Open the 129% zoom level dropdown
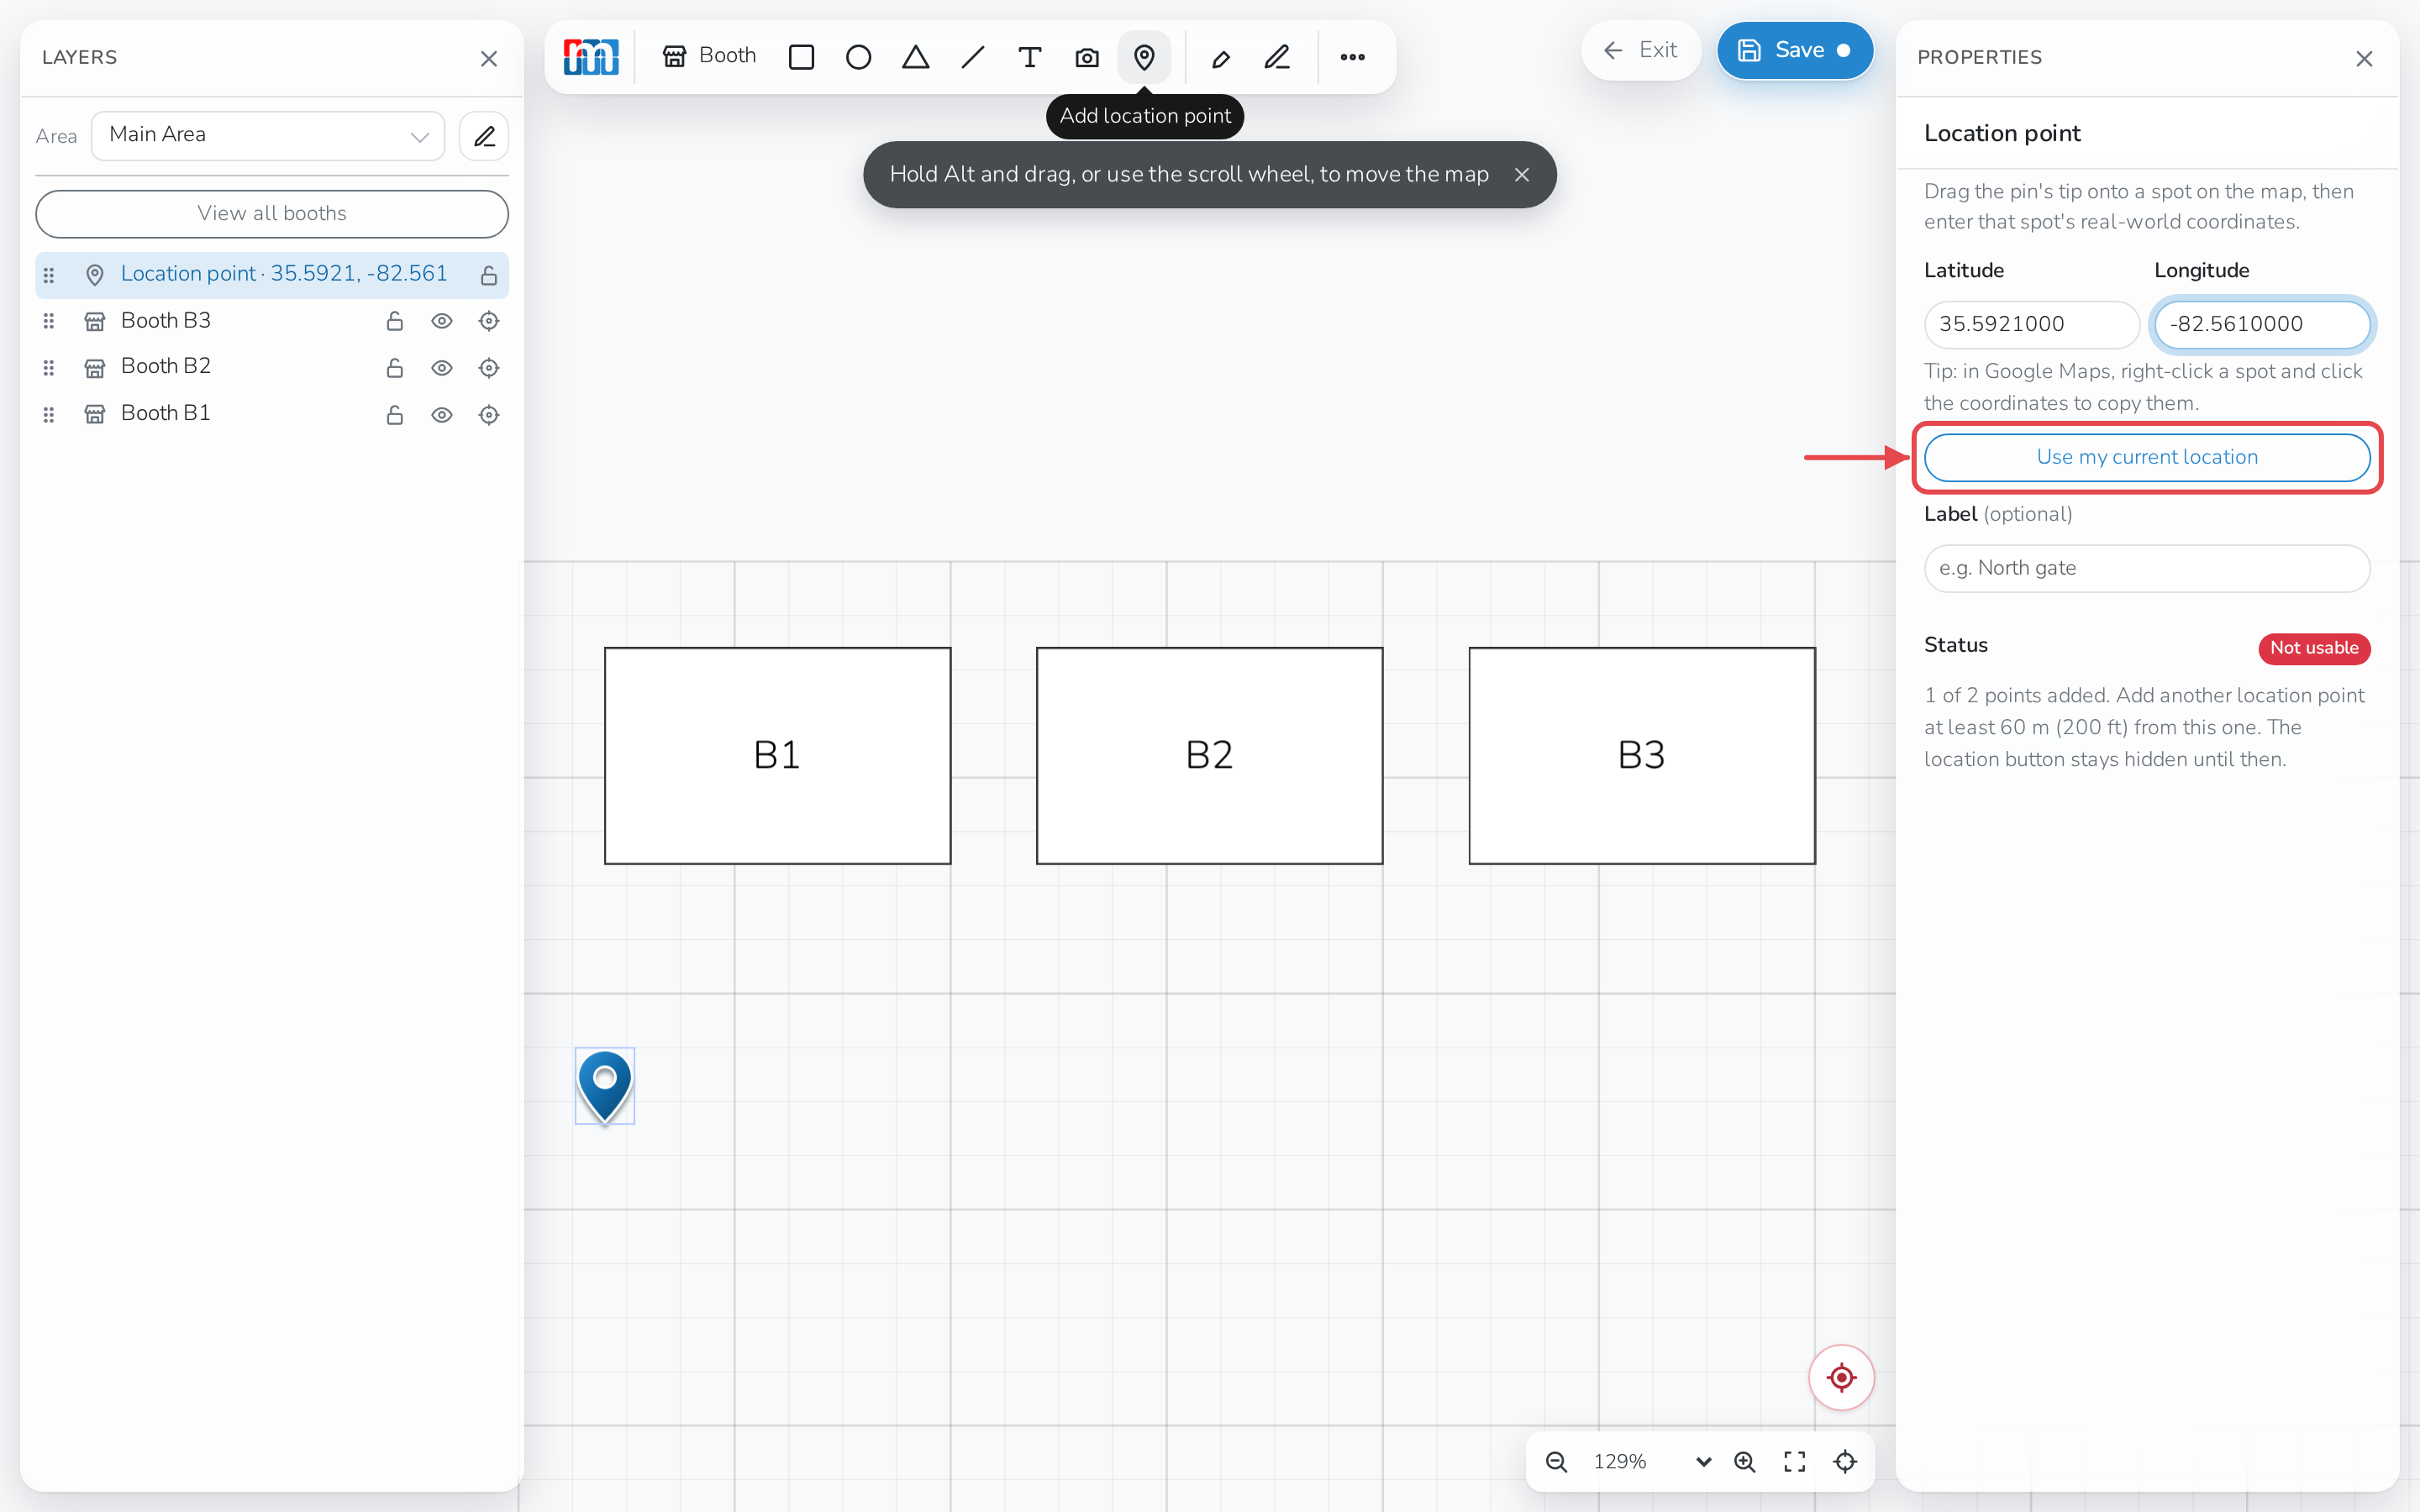This screenshot has width=2420, height=1512. 1652,1462
